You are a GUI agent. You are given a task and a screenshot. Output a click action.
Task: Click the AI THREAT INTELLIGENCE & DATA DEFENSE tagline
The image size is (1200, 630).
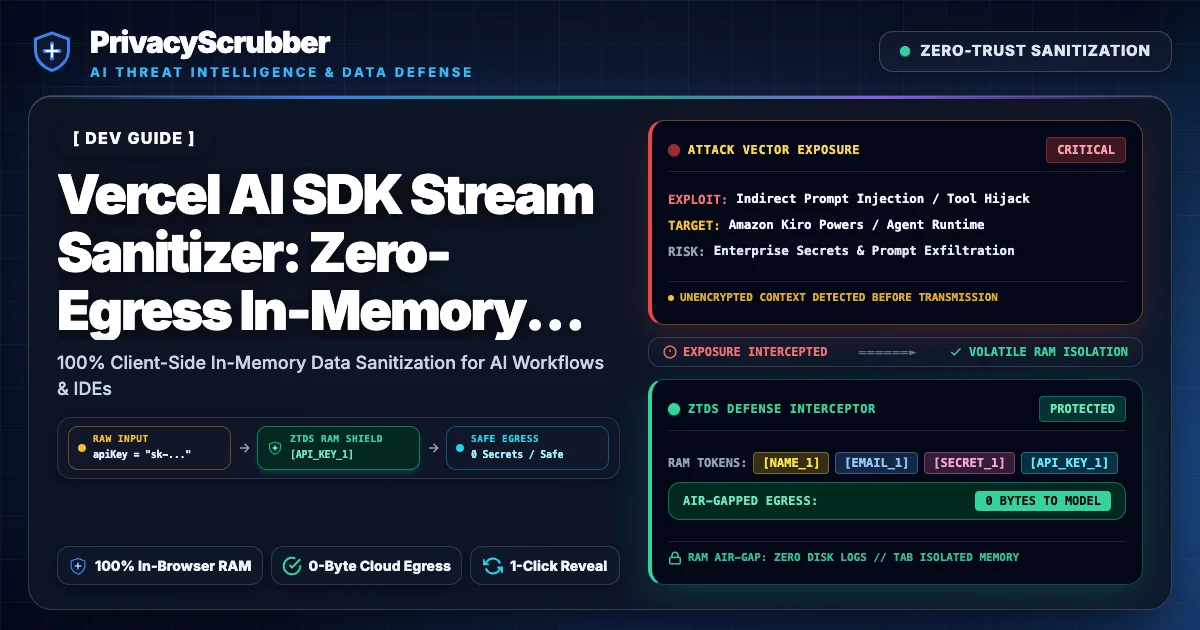[x=281, y=72]
